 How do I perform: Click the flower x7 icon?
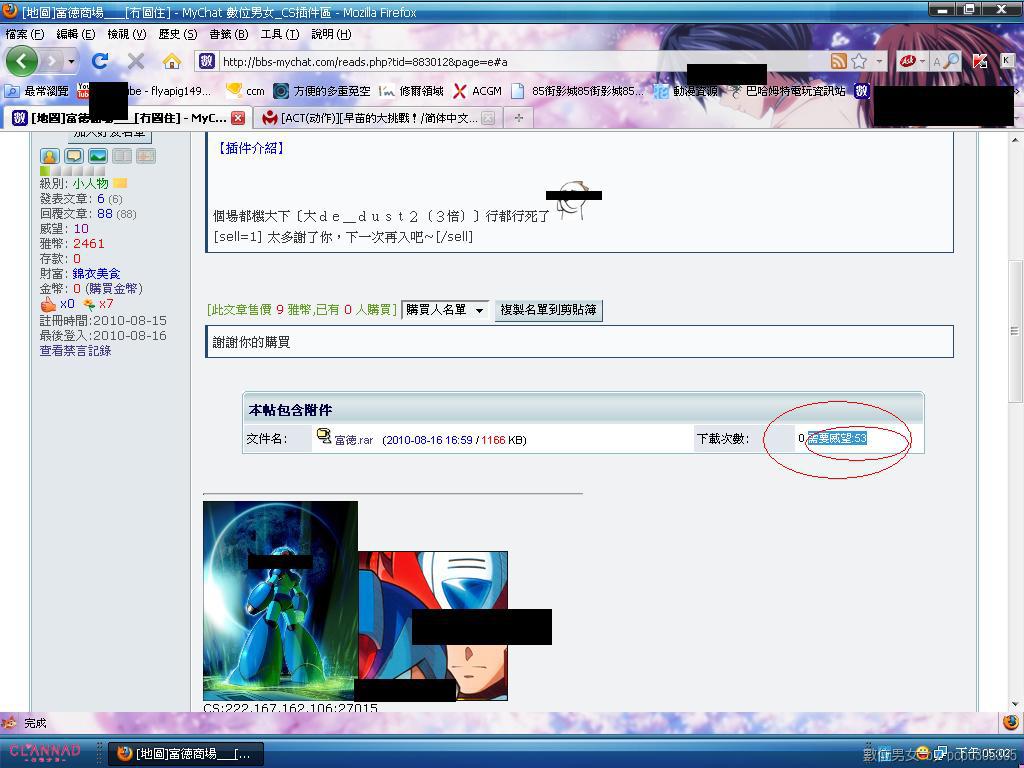pyautogui.click(x=89, y=304)
